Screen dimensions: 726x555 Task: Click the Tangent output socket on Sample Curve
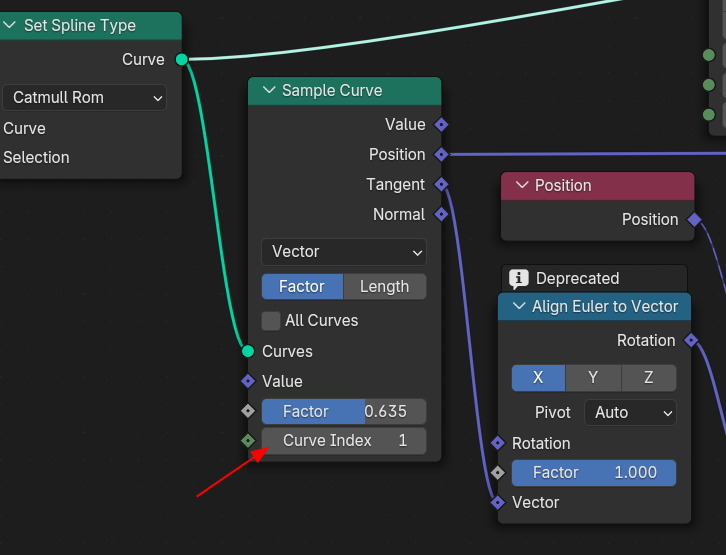pos(441,184)
